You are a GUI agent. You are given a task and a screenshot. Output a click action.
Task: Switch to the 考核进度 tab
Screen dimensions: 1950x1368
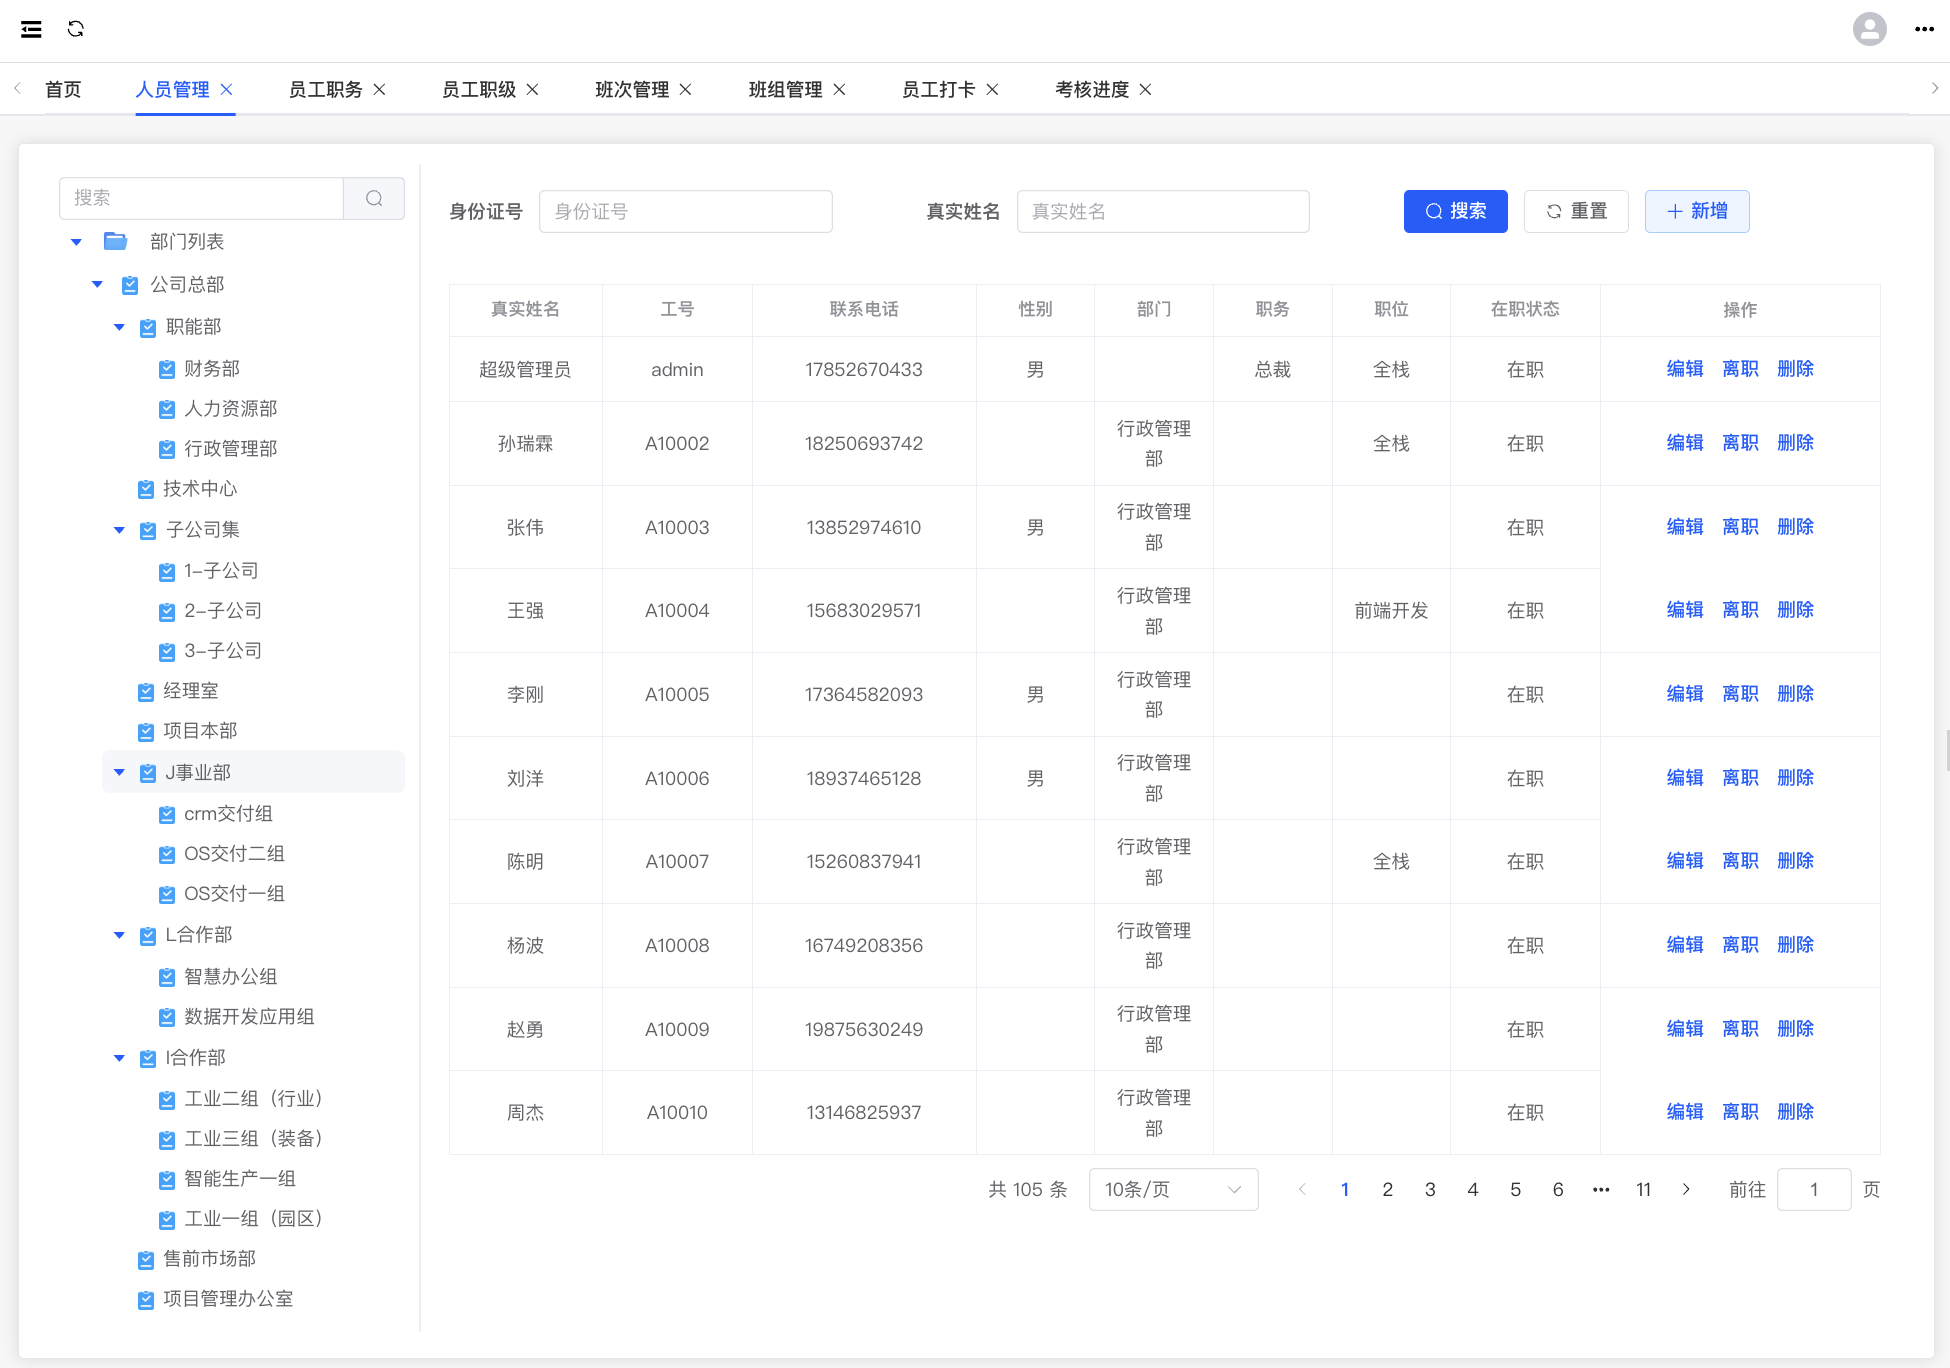(1092, 89)
